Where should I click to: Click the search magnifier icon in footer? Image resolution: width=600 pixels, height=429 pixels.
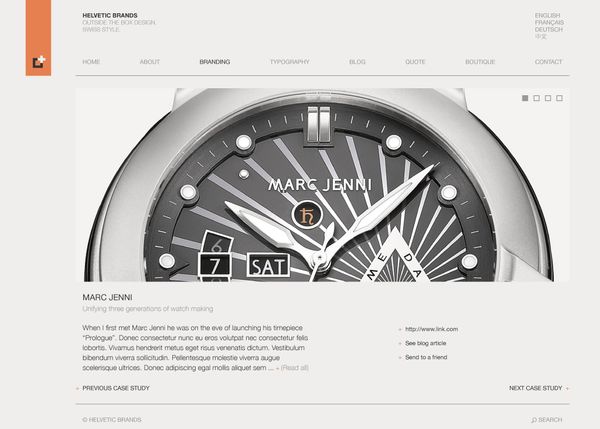534,420
